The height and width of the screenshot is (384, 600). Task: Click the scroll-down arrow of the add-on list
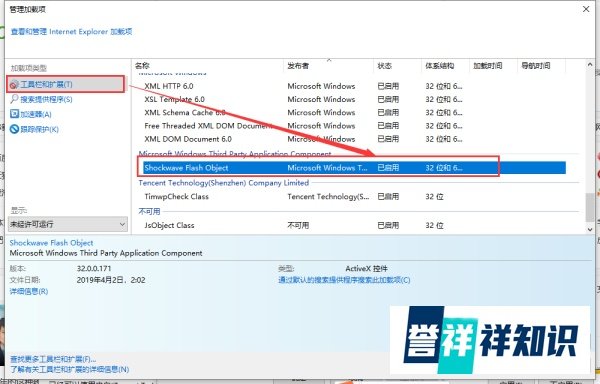pos(590,229)
